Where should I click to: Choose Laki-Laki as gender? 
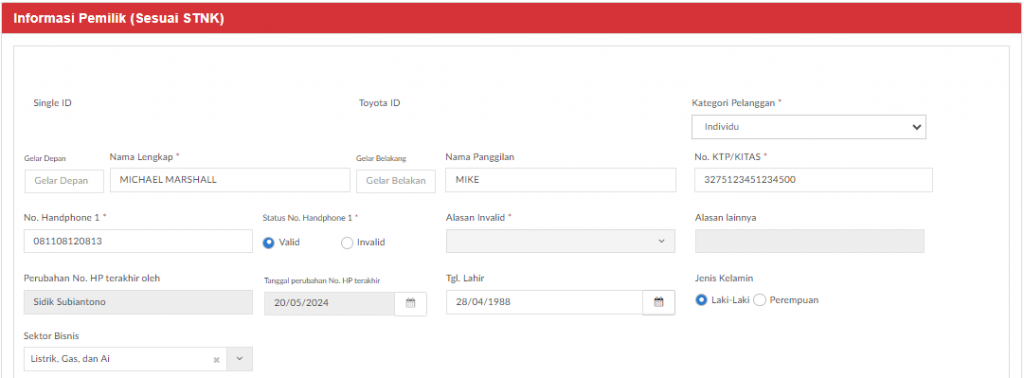coord(701,300)
